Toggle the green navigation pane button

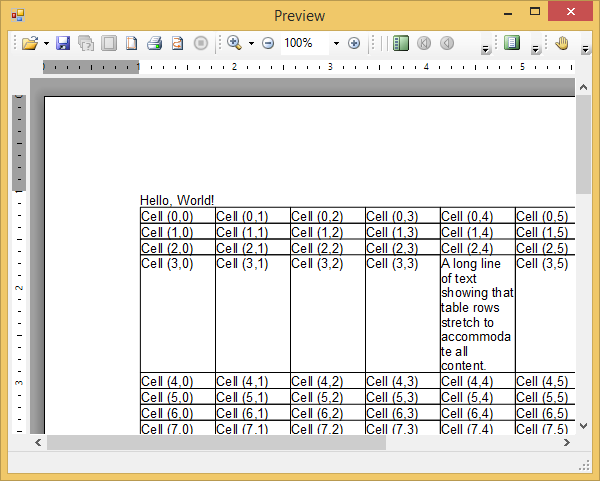pos(401,43)
